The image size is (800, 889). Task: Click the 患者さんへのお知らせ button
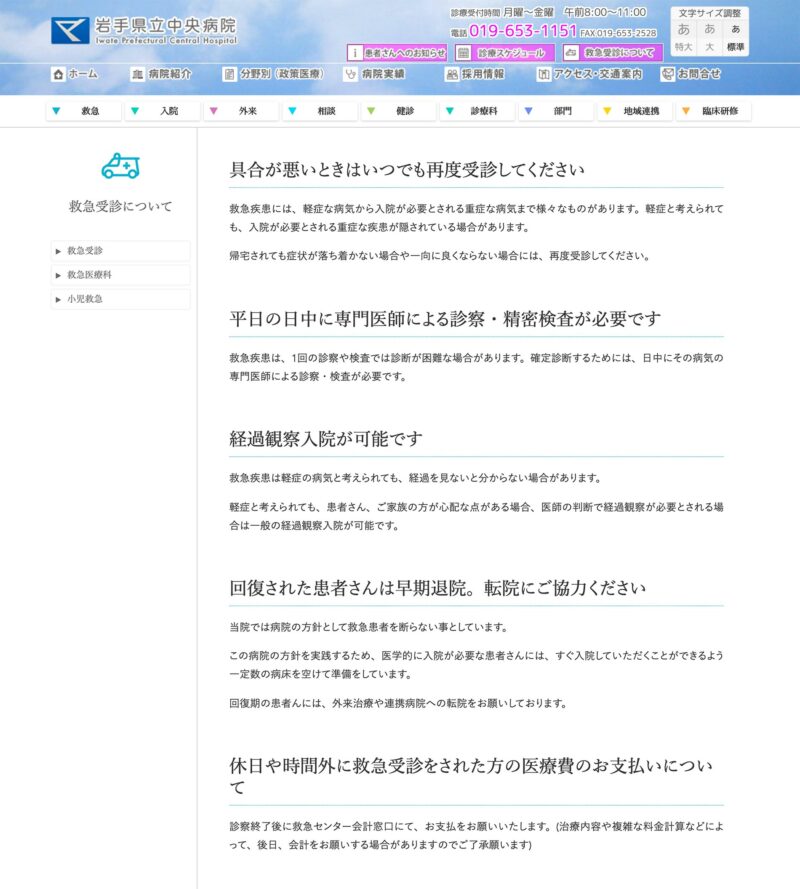tap(397, 53)
